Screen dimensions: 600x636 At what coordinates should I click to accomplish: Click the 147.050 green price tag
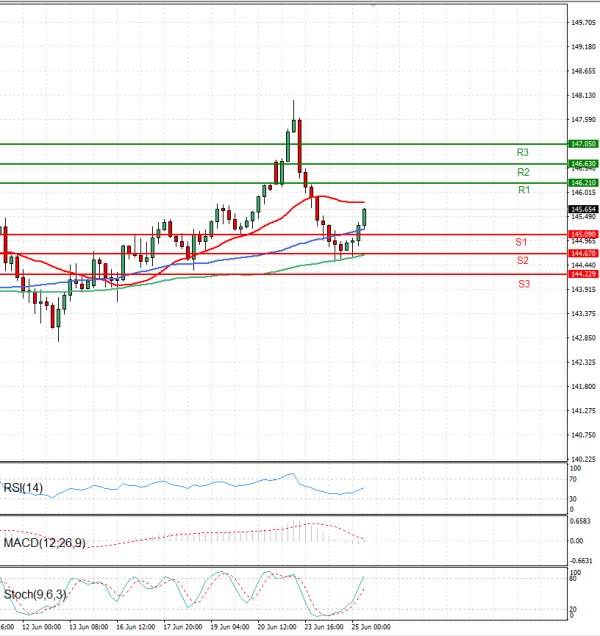pyautogui.click(x=583, y=144)
